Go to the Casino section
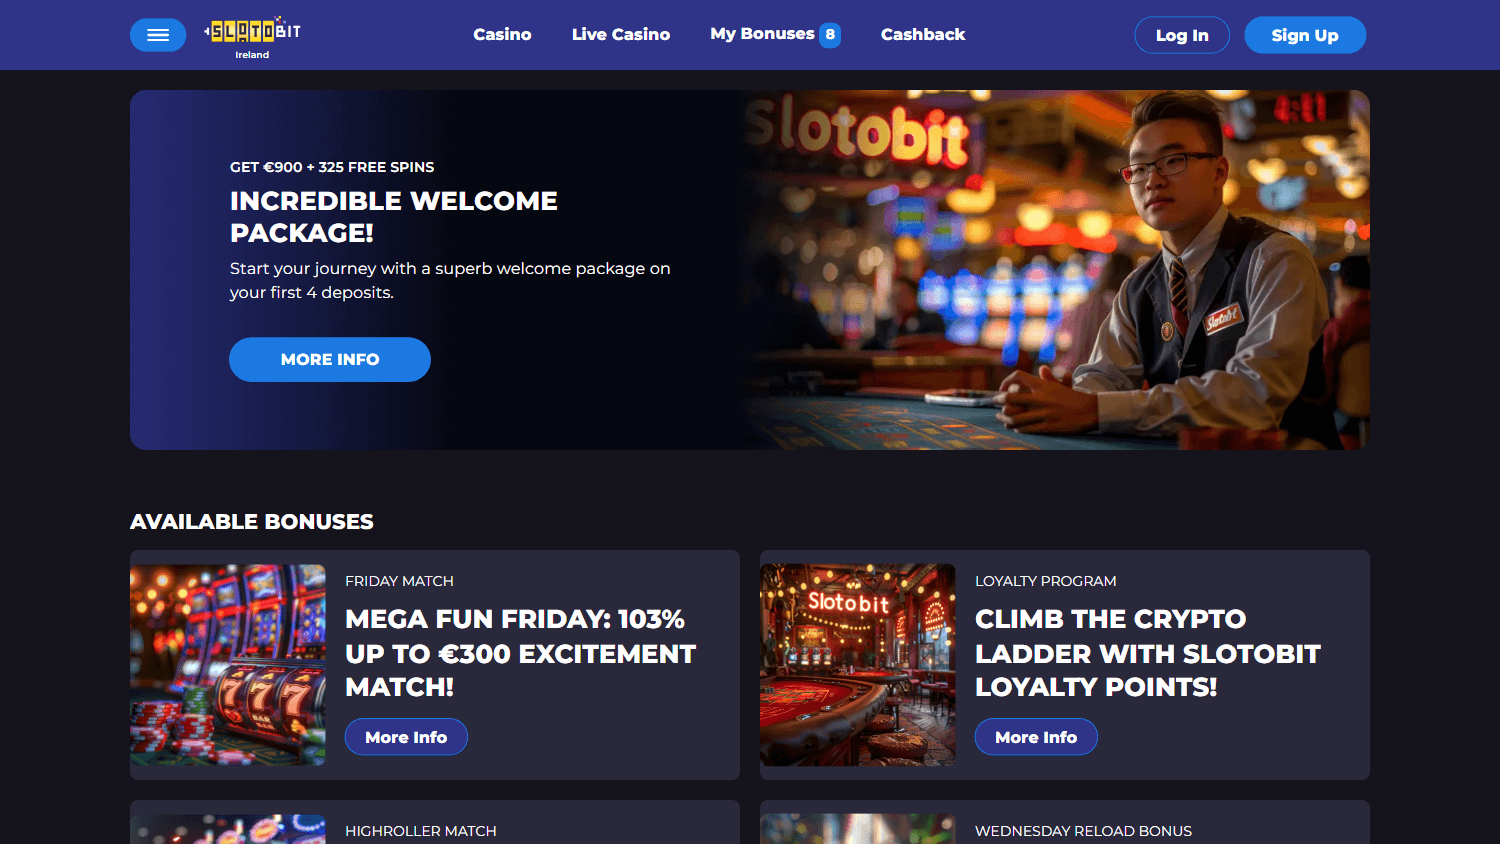 [x=502, y=34]
